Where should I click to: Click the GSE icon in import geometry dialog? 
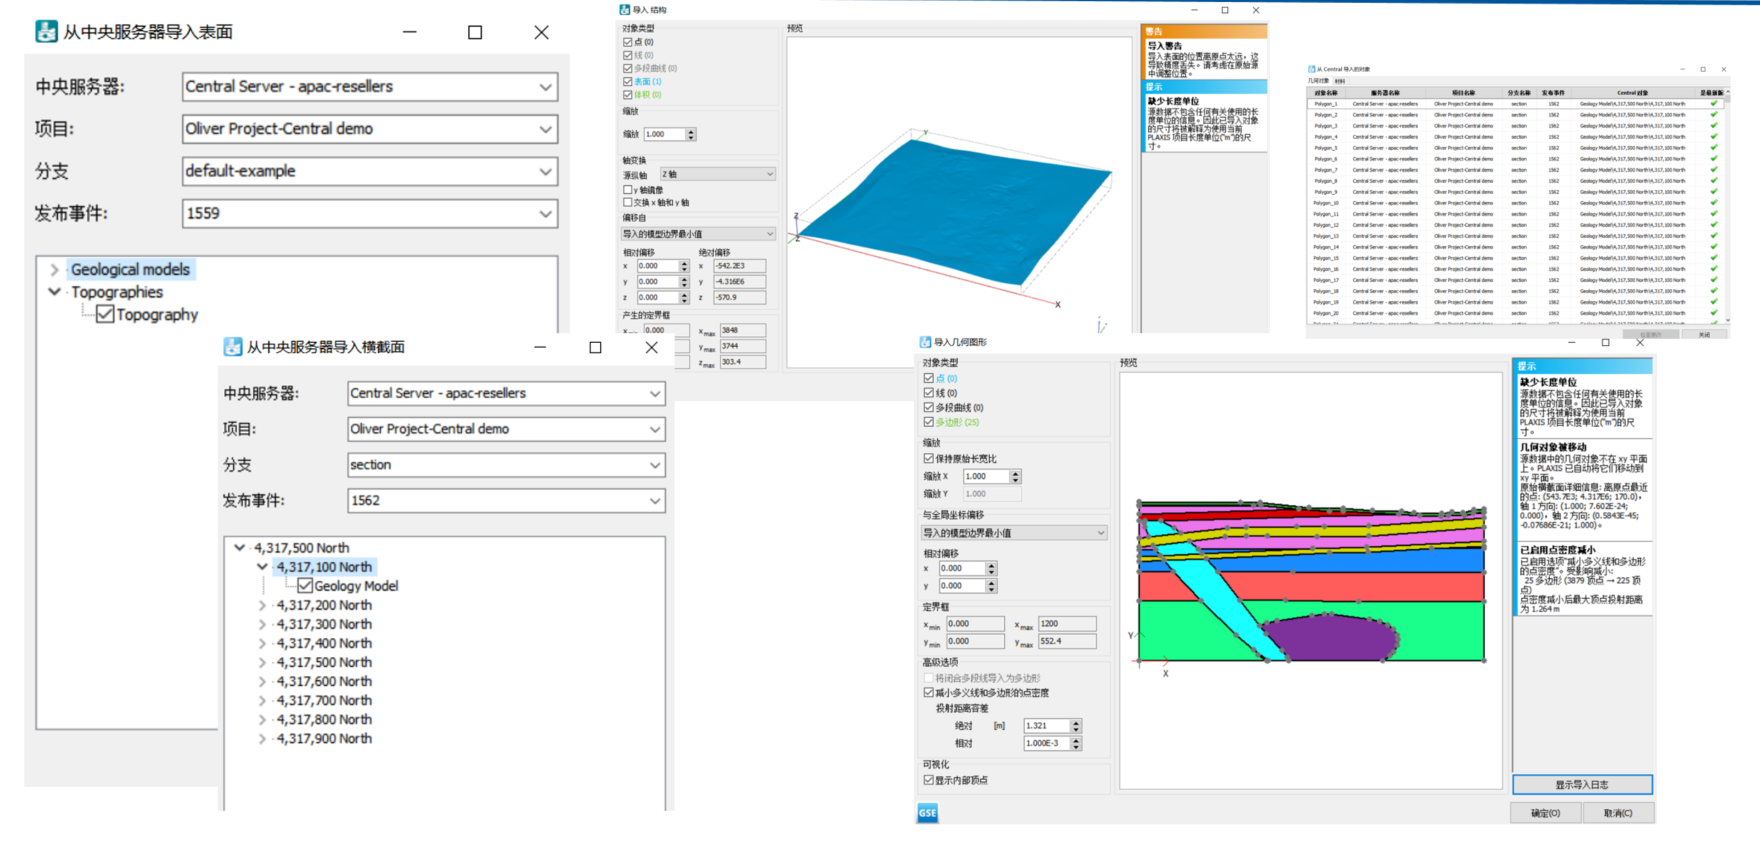pyautogui.click(x=927, y=813)
